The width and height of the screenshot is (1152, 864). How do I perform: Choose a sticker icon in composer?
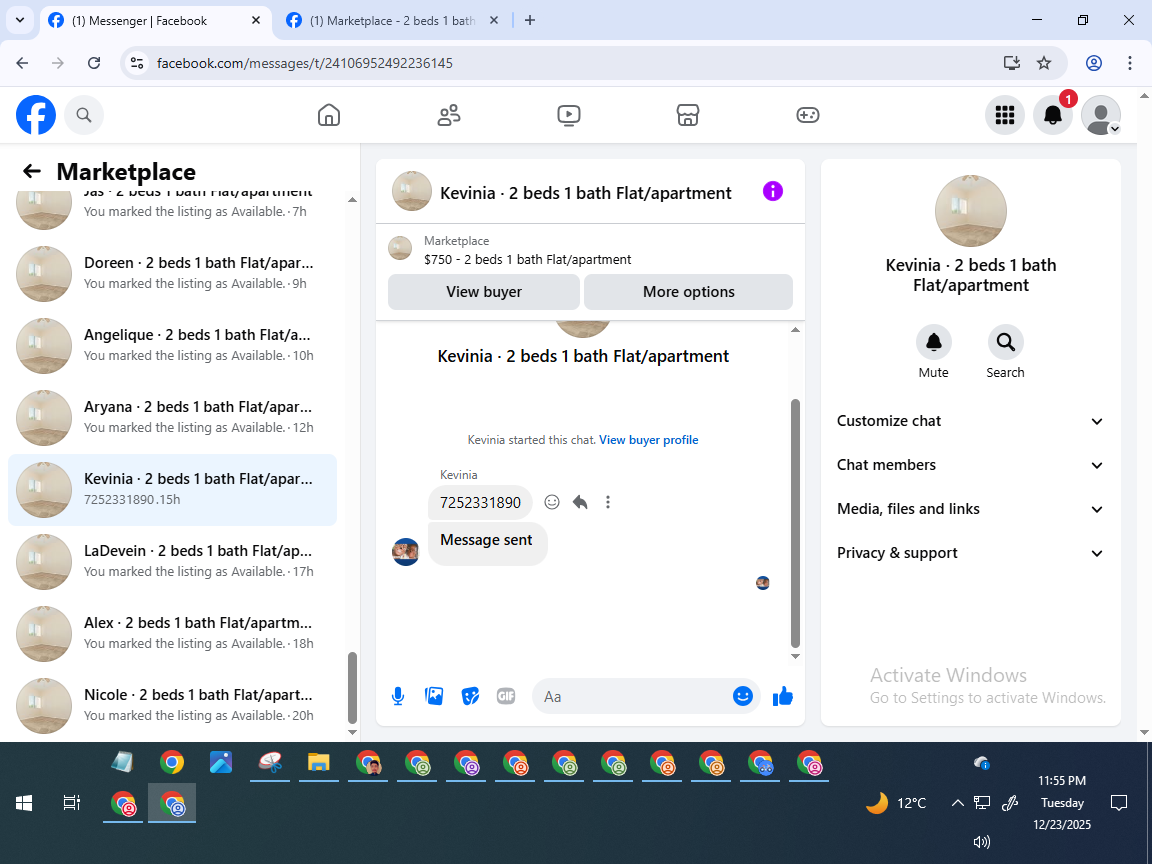[x=470, y=696]
